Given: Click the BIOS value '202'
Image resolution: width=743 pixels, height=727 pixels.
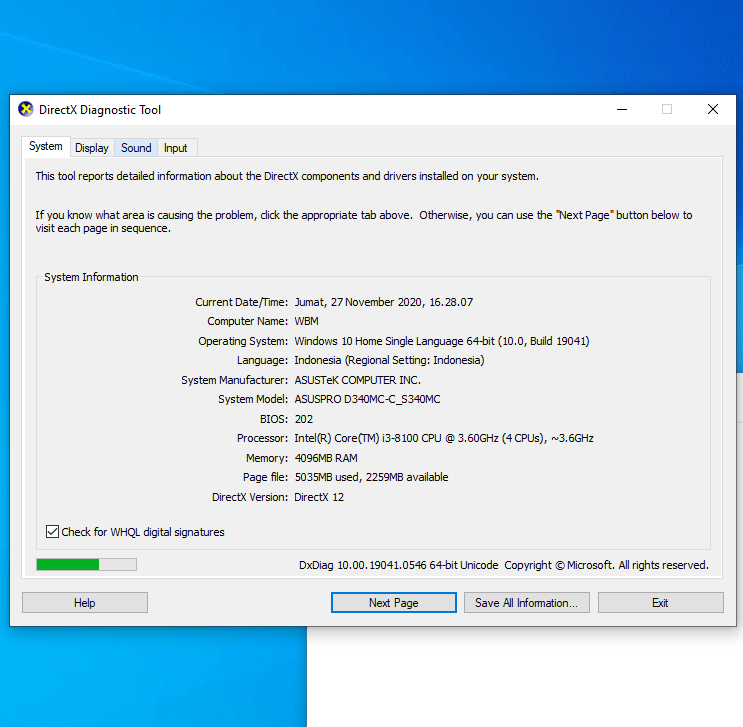Looking at the screenshot, I should coord(304,419).
